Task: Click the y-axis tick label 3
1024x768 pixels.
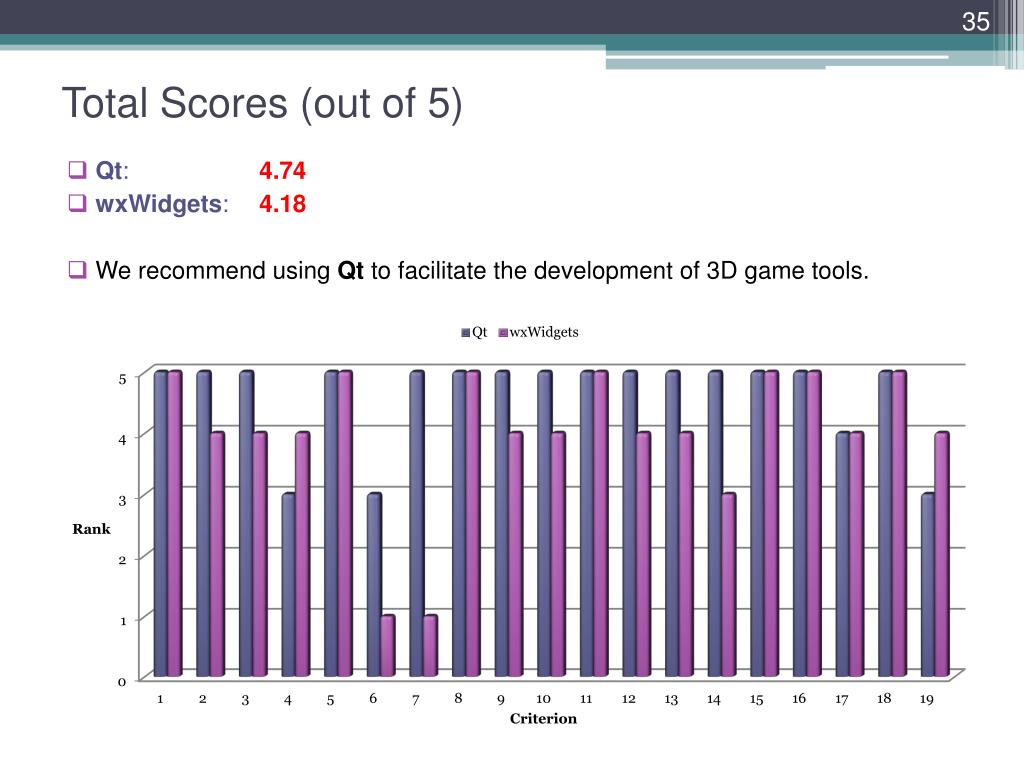Action: pos(122,501)
